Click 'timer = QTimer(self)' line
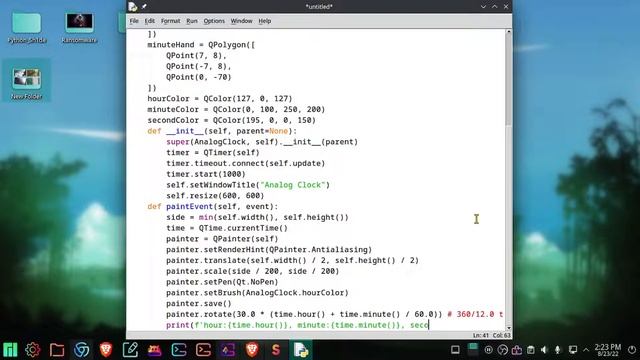Screen dimensions: 640x360 [x=213, y=153]
